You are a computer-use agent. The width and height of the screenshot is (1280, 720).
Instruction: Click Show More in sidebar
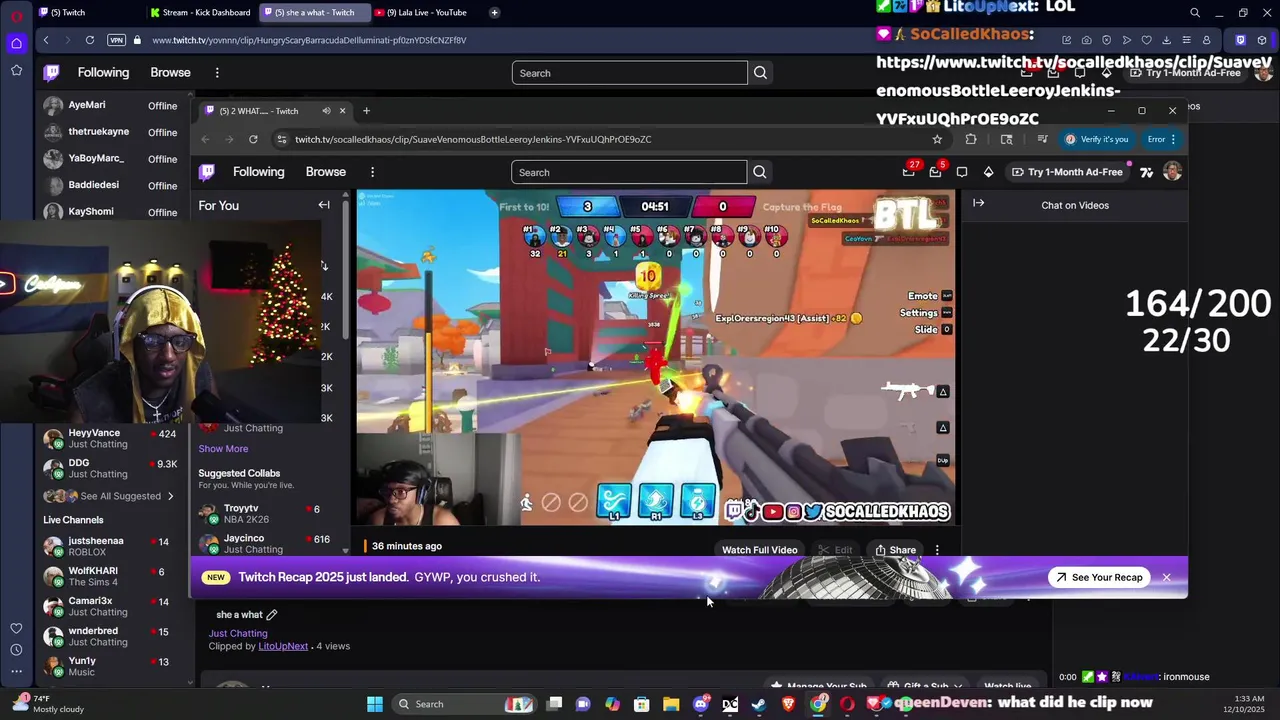point(223,449)
